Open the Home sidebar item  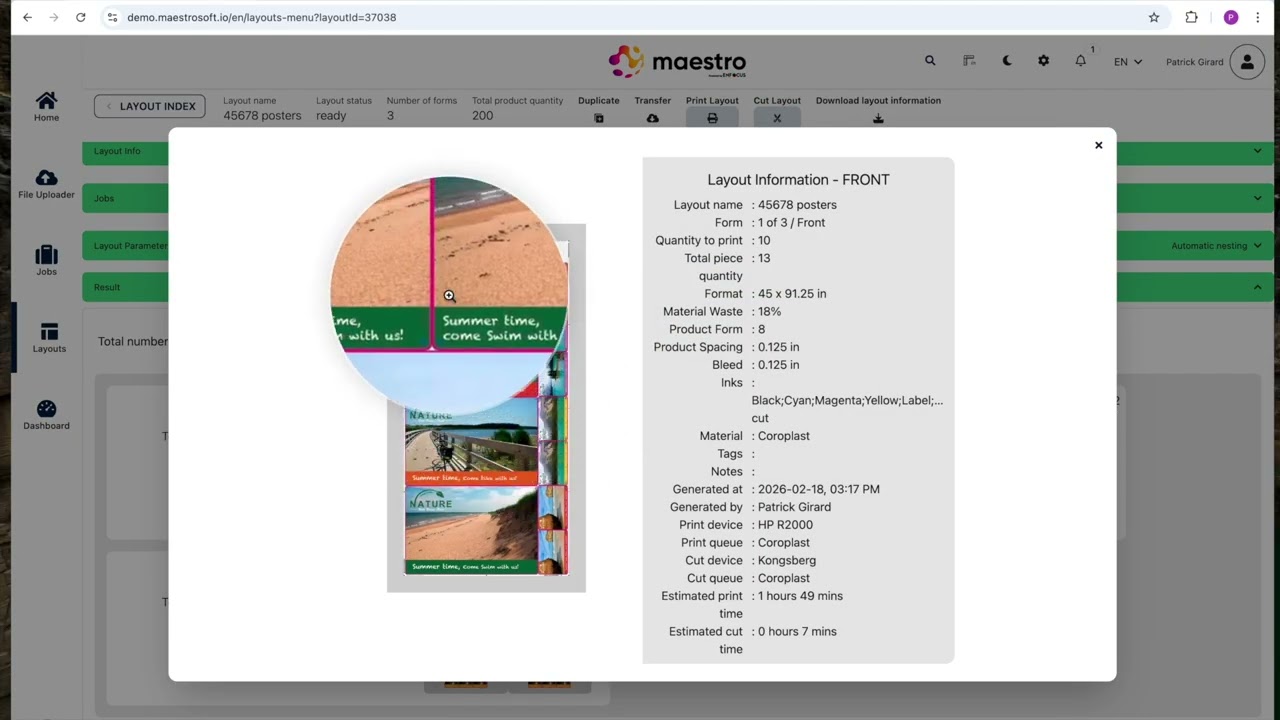46,106
